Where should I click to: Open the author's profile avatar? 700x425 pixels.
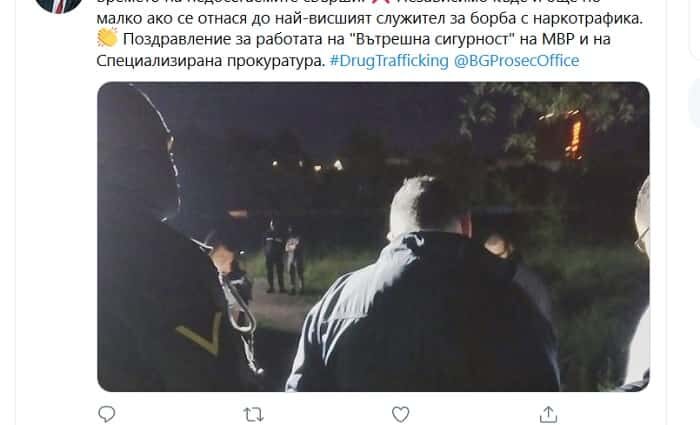pyautogui.click(x=58, y=5)
